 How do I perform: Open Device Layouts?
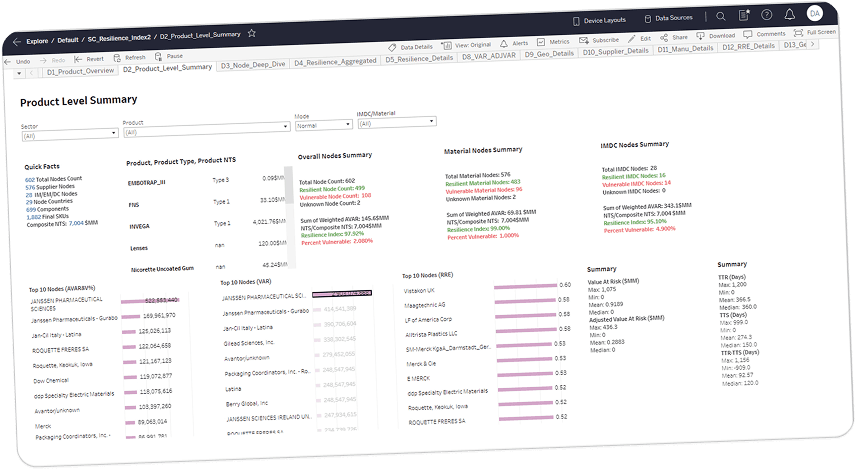599,21
